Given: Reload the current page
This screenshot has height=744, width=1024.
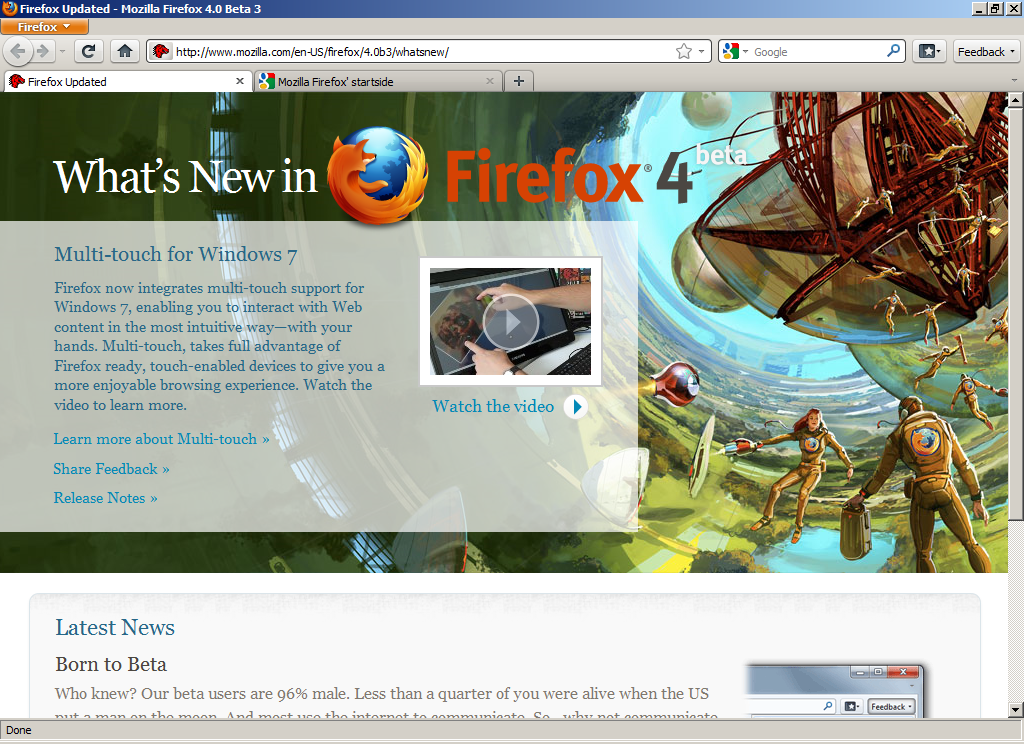Looking at the screenshot, I should [89, 51].
